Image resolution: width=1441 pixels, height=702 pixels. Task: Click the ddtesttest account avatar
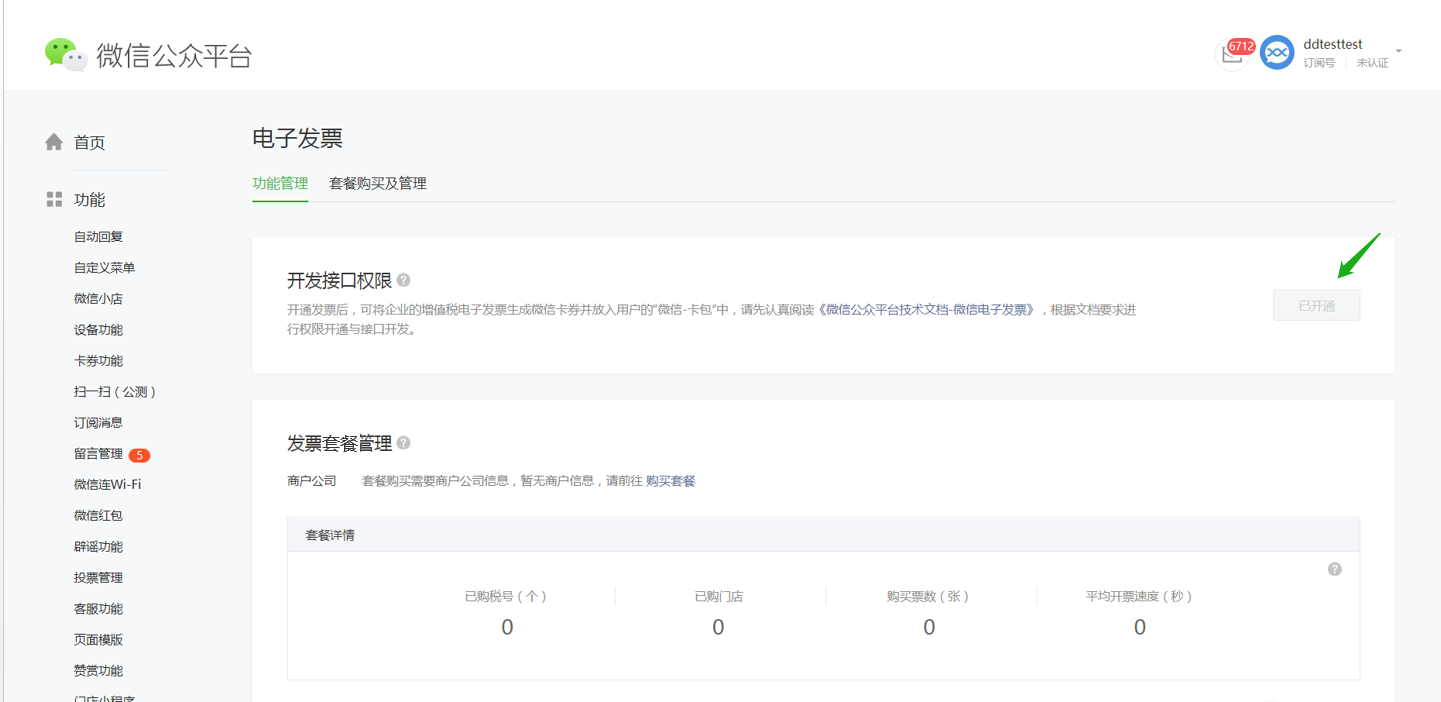point(1277,53)
